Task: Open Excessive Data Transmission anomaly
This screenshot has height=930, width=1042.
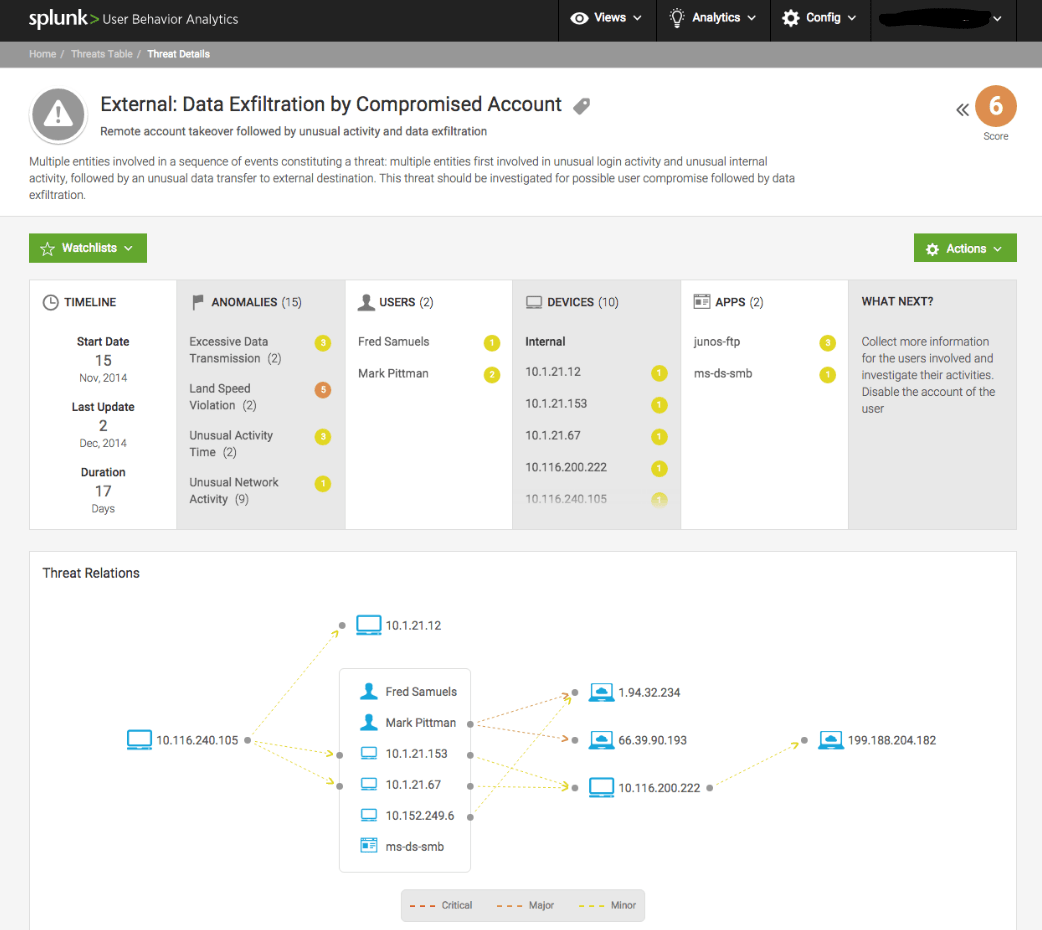Action: pyautogui.click(x=235, y=350)
